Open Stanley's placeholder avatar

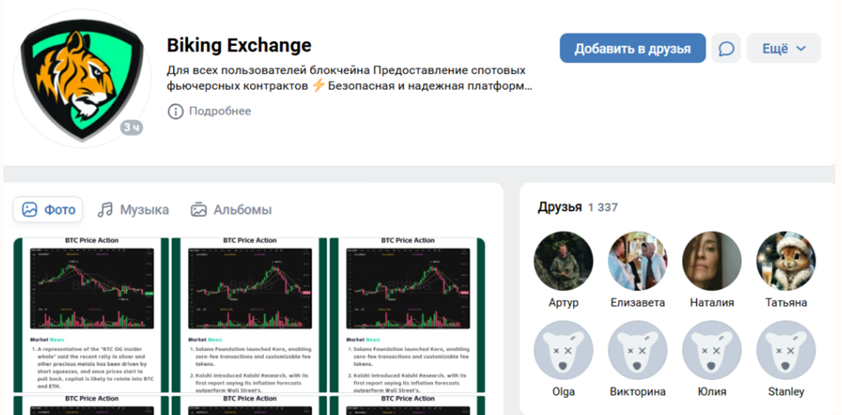pos(786,349)
